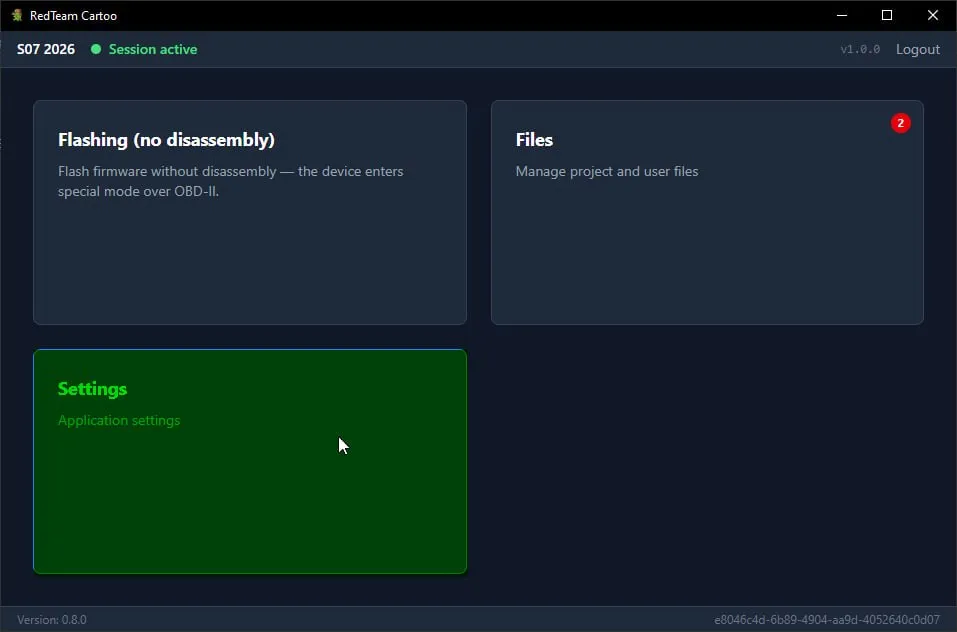This screenshot has width=957, height=632.
Task: Click the 'v1.0.0' version label
Action: [860, 49]
